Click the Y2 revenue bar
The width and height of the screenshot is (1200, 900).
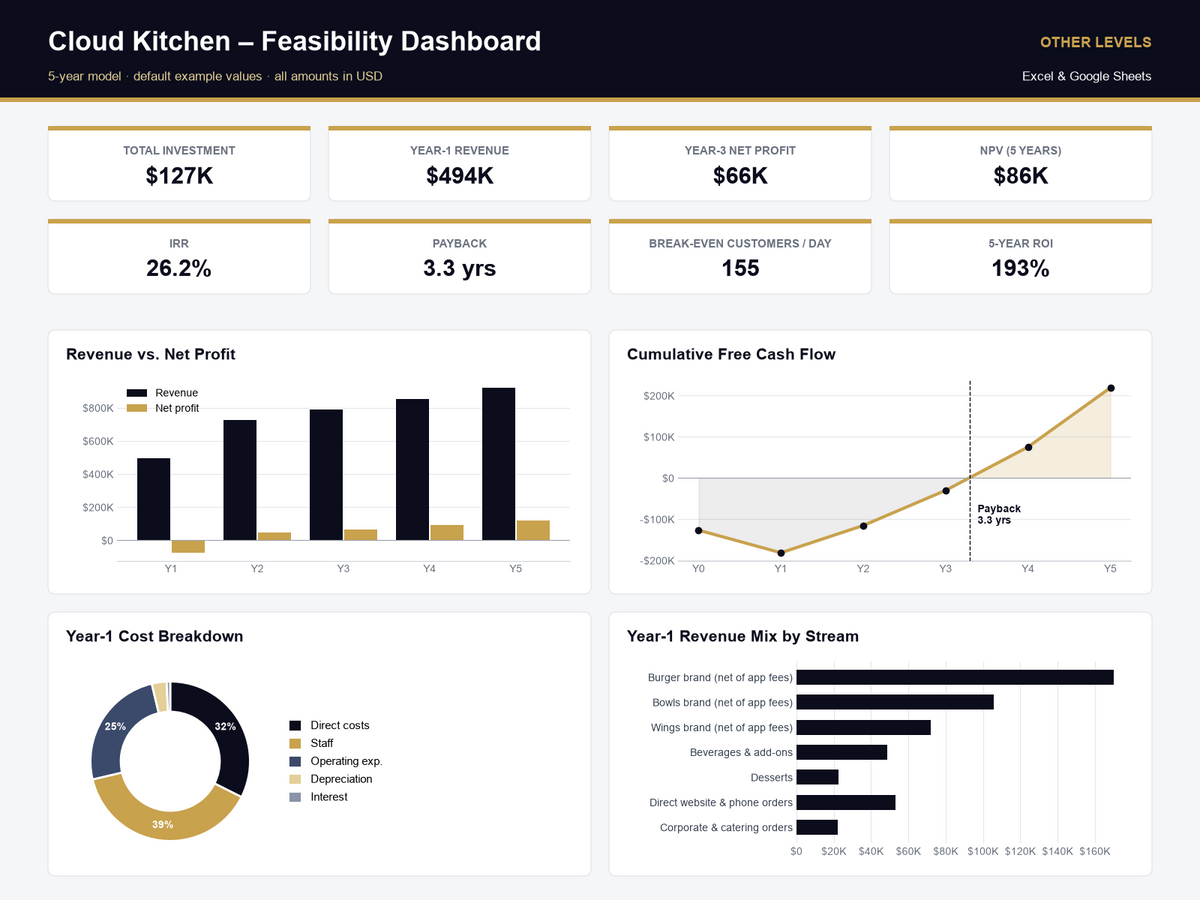point(240,480)
